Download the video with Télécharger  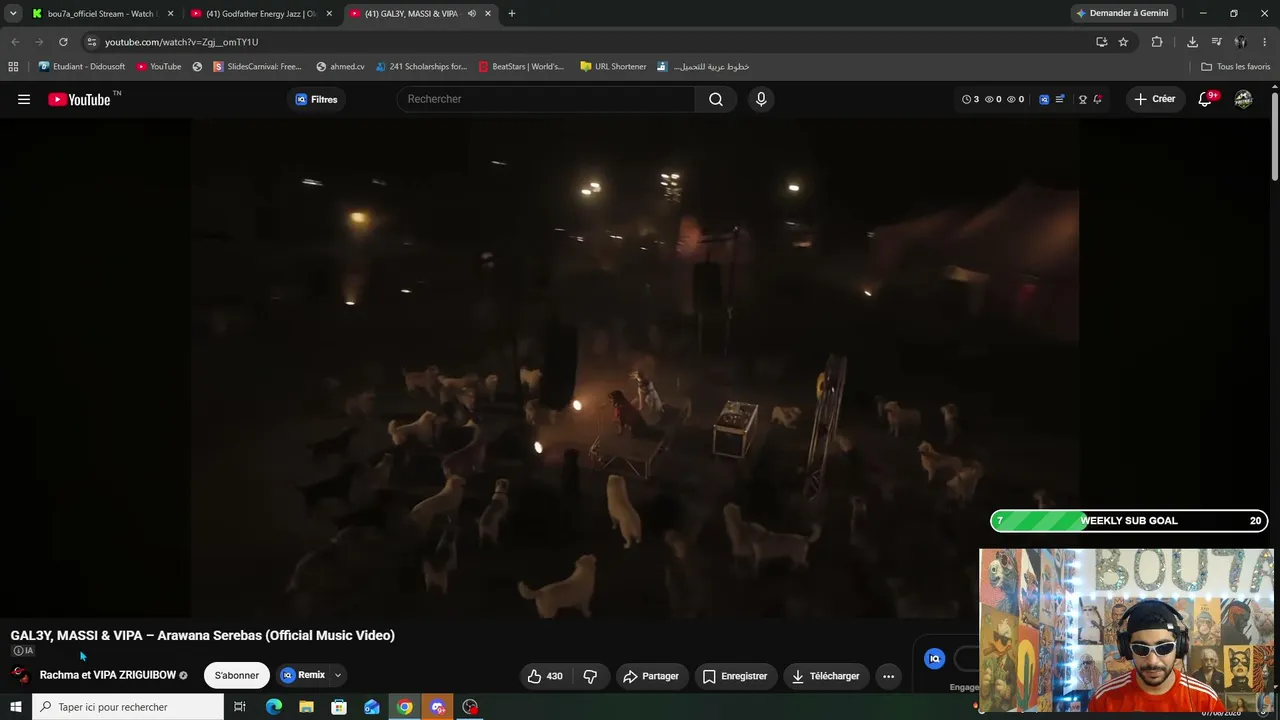click(x=826, y=676)
